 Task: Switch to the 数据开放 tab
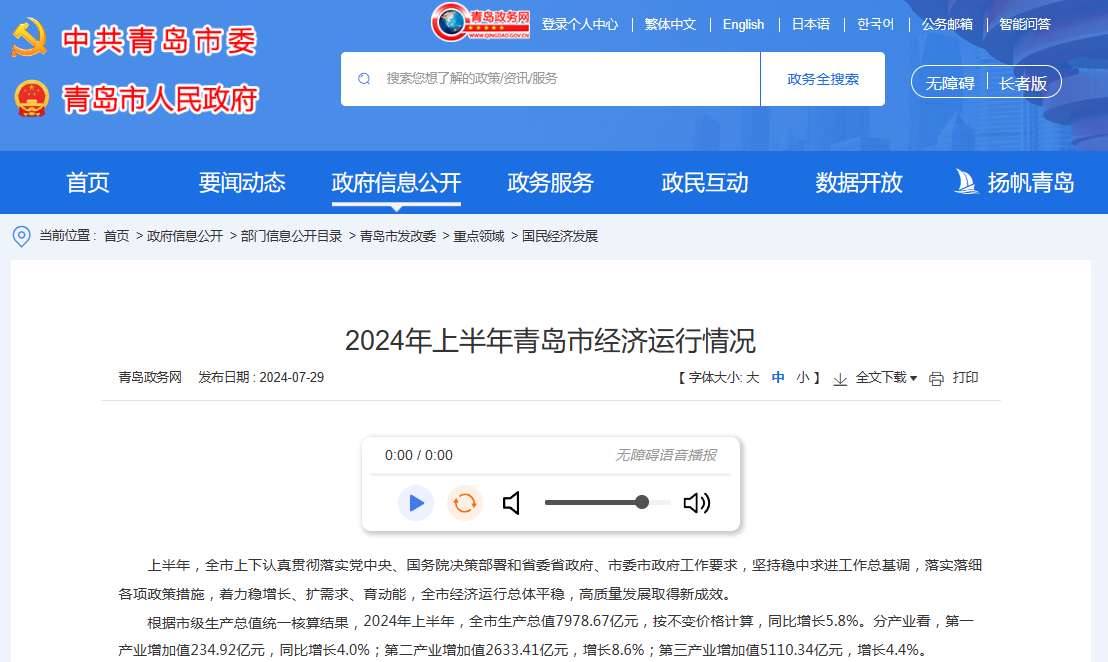point(858,182)
